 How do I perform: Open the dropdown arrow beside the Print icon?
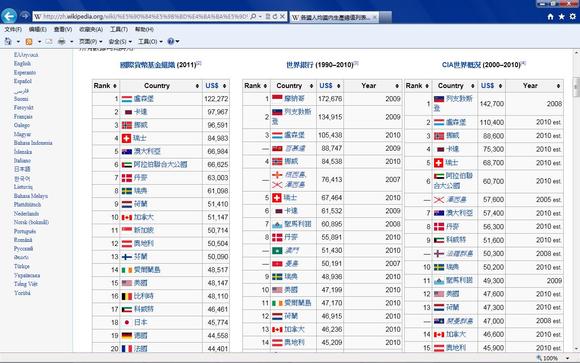click(71, 41)
